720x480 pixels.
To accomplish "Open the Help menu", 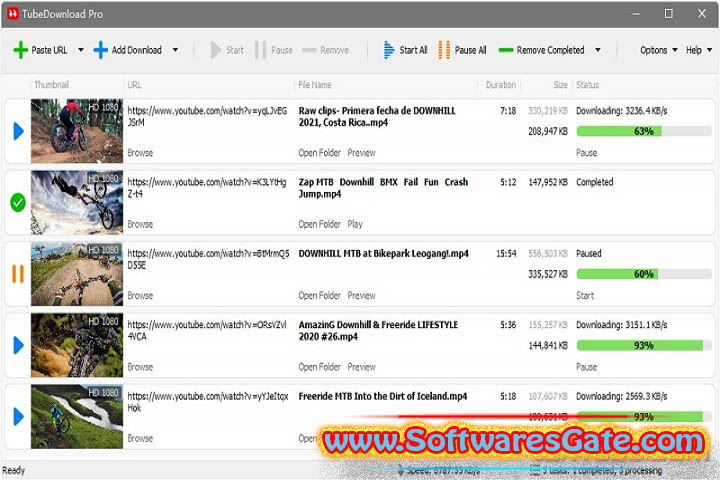I will point(694,50).
